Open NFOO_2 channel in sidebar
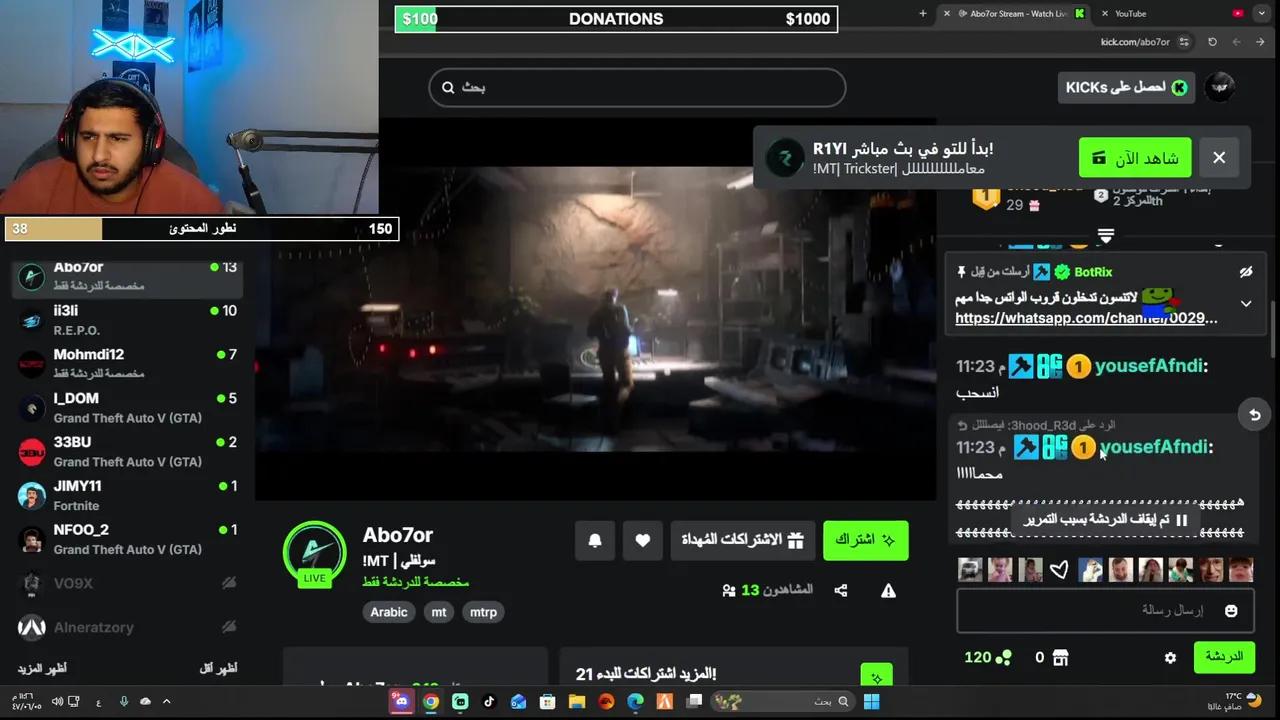The image size is (1280, 720). point(127,539)
